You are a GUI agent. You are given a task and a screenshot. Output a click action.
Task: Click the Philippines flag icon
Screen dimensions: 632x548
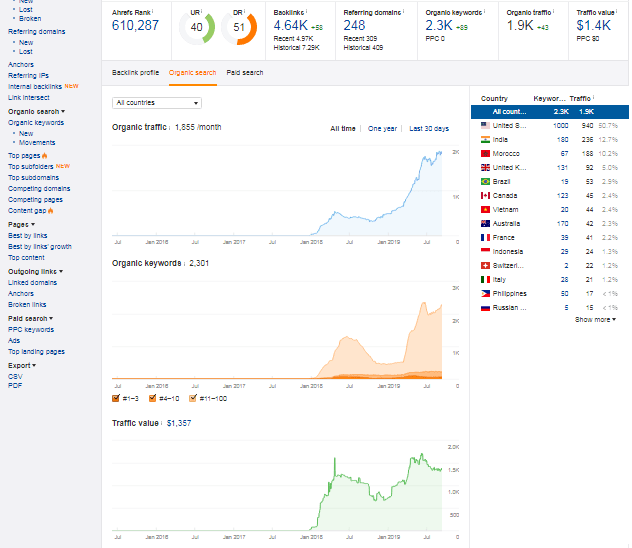485,294
